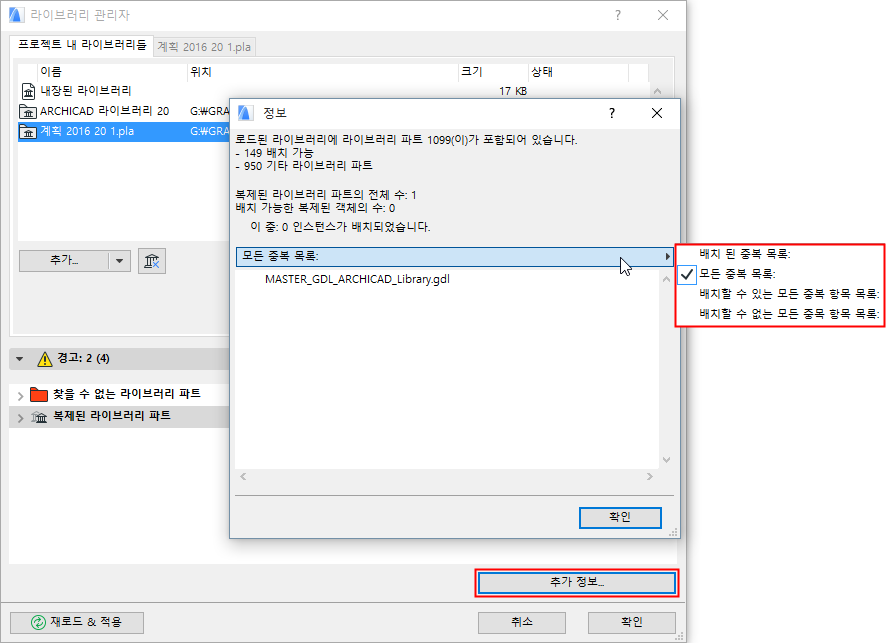Click the red missing library parts folder icon
887x643 pixels.
point(38,394)
